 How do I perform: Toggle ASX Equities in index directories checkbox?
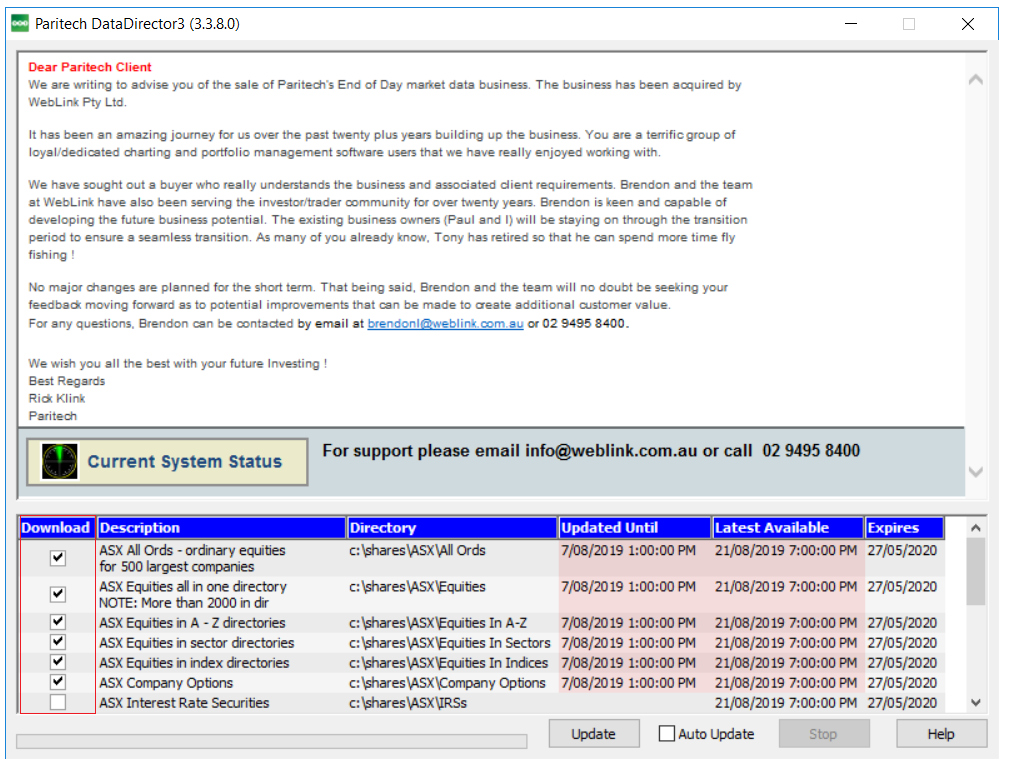[58, 662]
